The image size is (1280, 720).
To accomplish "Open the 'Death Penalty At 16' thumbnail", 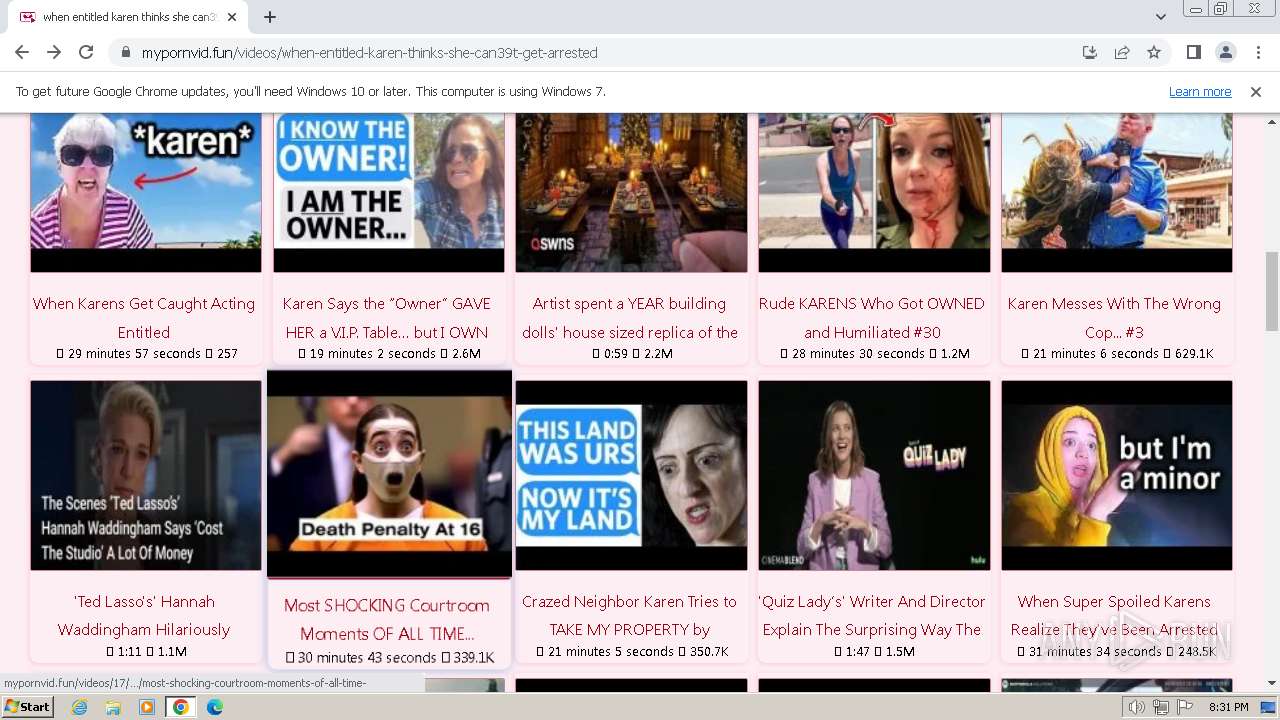I will 389,474.
